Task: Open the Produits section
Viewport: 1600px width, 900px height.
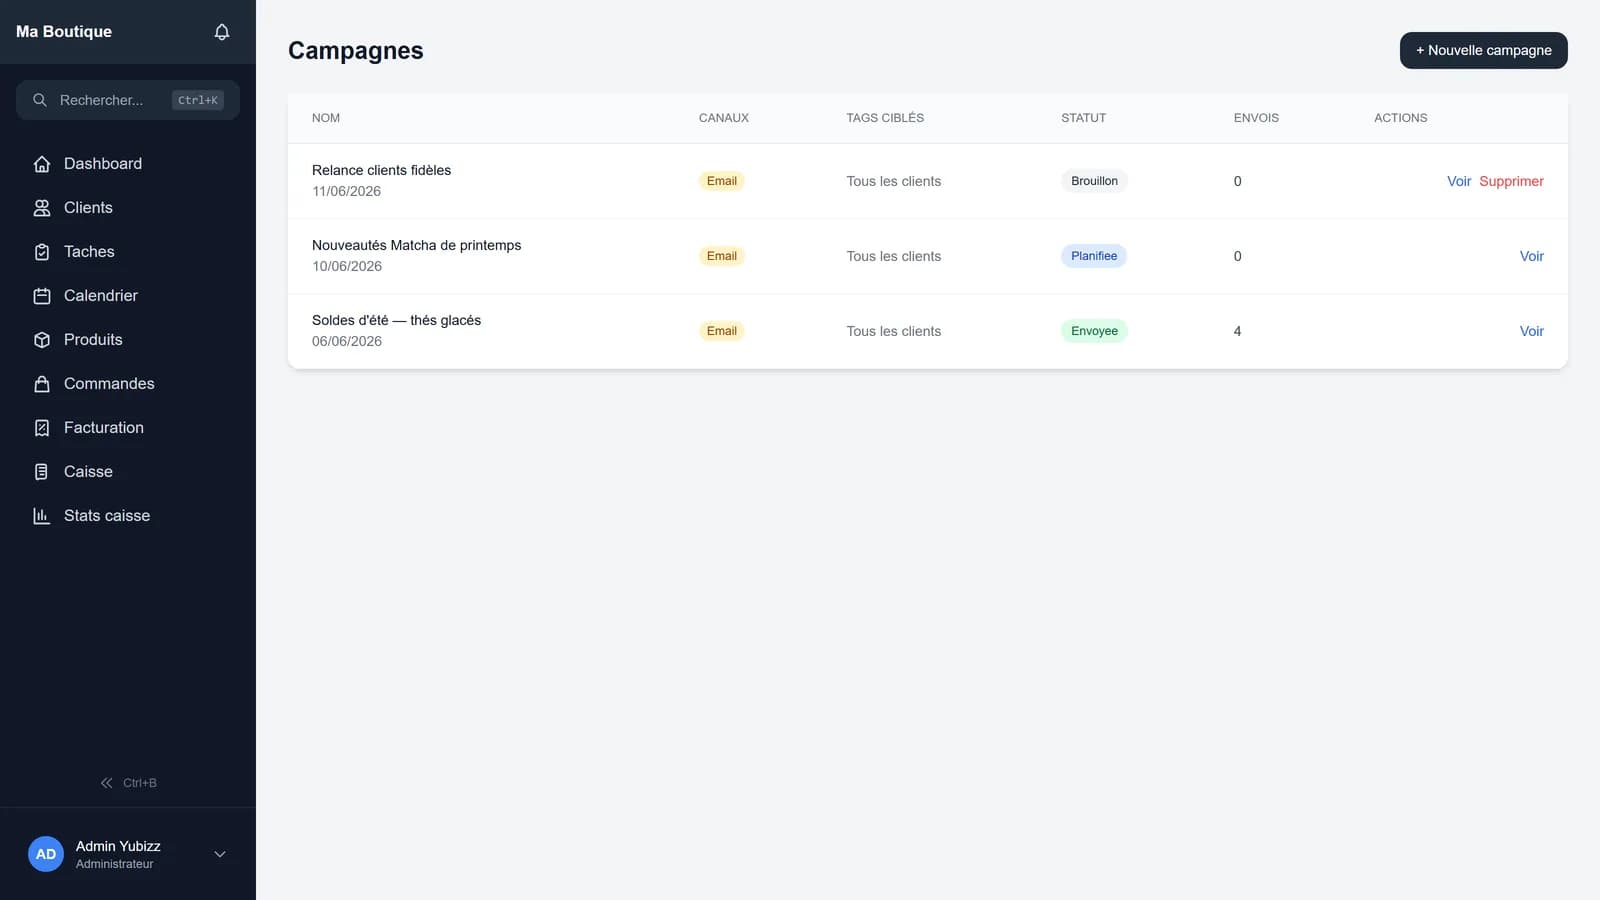Action: (x=128, y=340)
